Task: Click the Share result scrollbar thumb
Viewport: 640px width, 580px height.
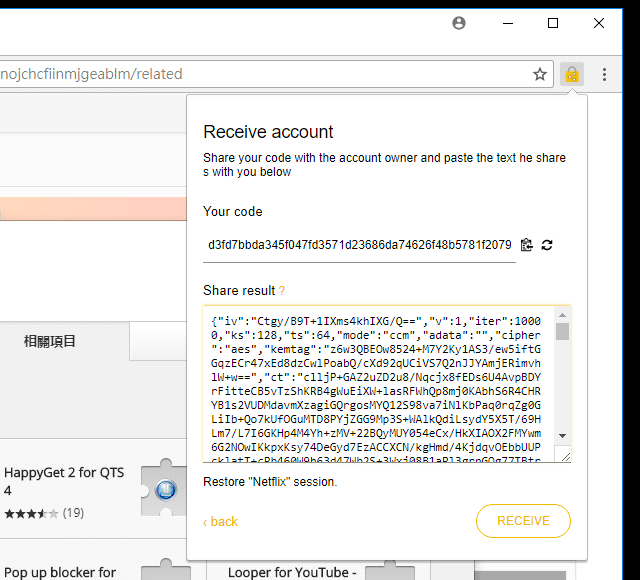Action: [562, 332]
